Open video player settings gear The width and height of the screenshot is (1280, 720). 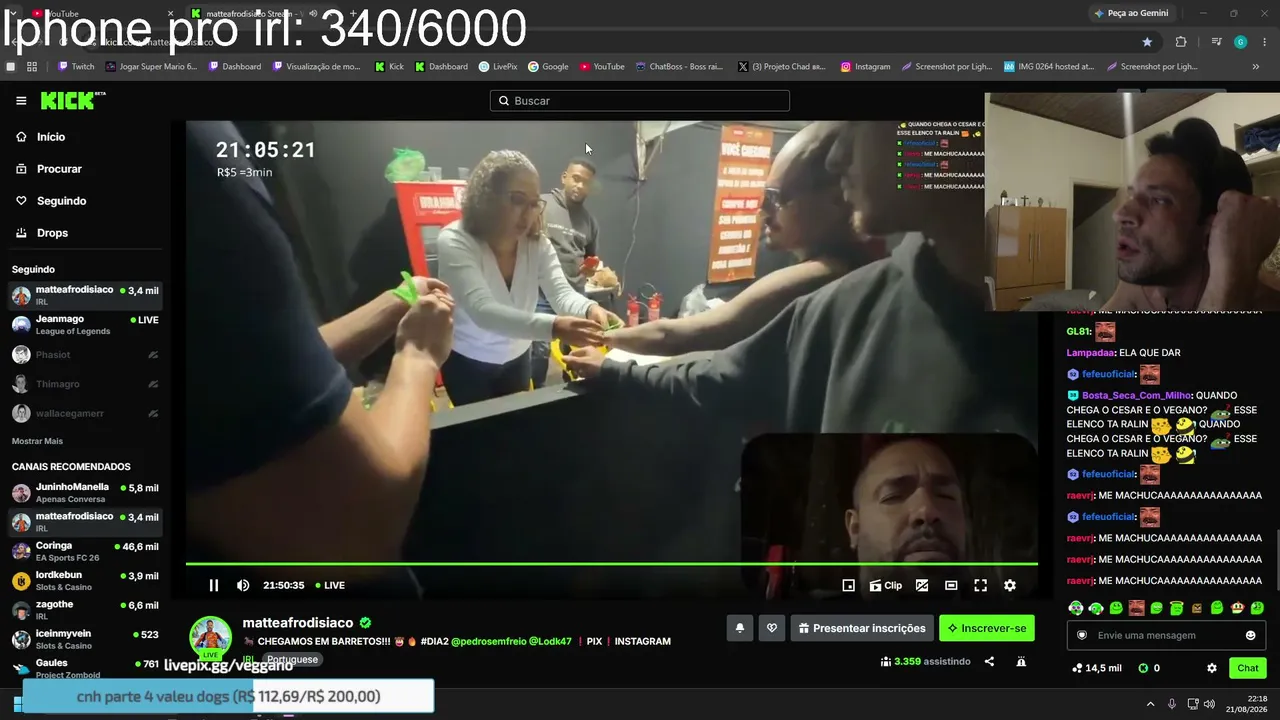tap(1010, 585)
